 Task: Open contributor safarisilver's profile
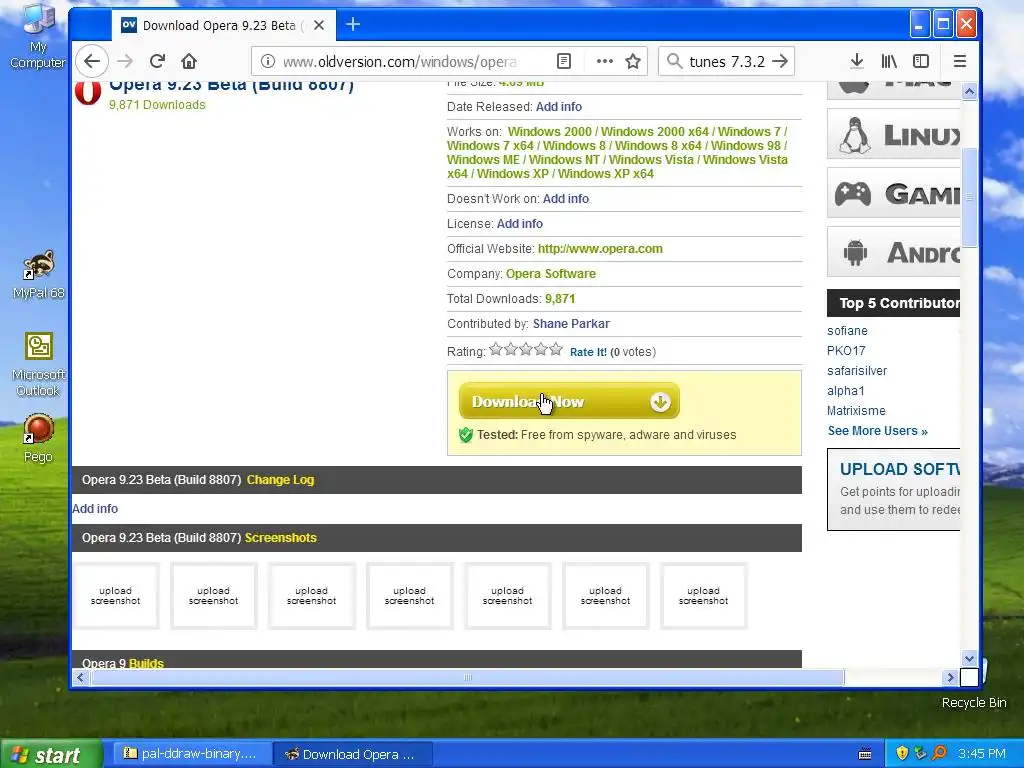click(x=857, y=371)
